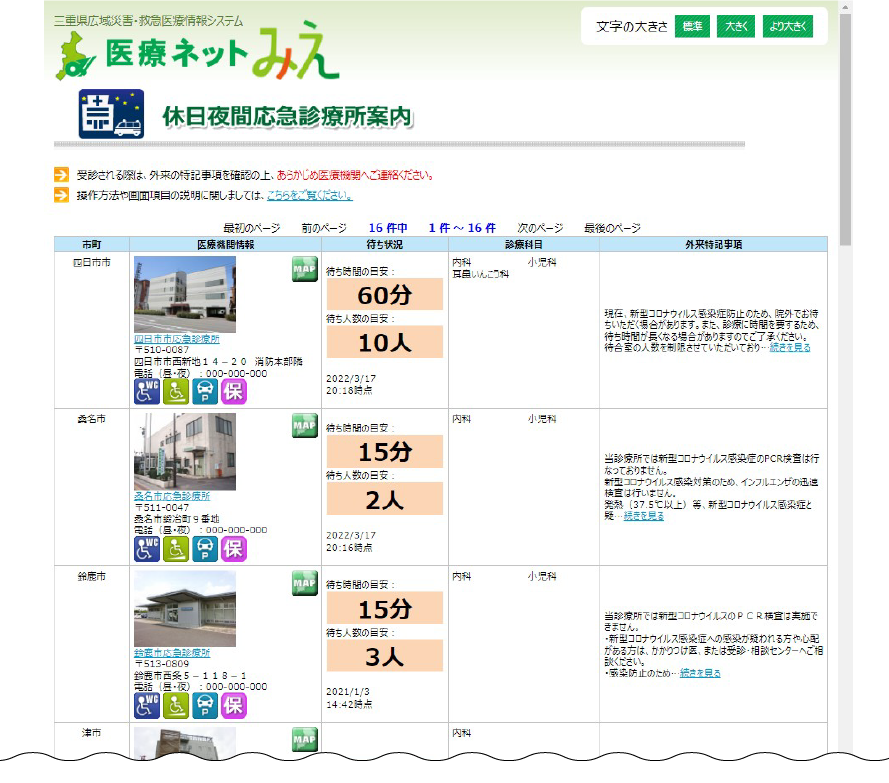Click pink 保 insurance icon in 四日市市 row

point(234,391)
